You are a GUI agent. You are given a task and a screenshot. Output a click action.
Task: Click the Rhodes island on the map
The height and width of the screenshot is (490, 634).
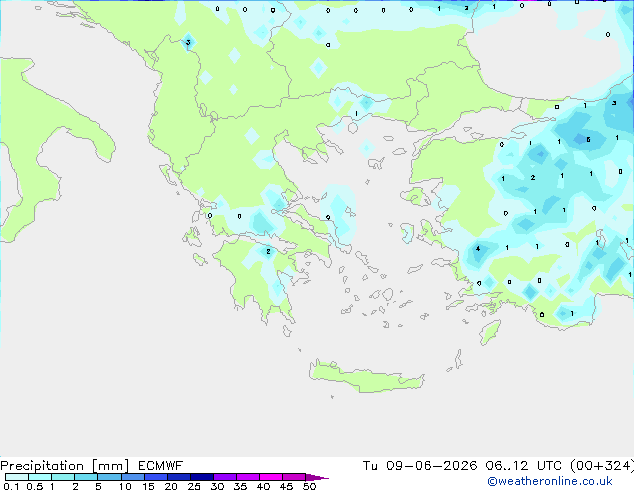tap(490, 332)
